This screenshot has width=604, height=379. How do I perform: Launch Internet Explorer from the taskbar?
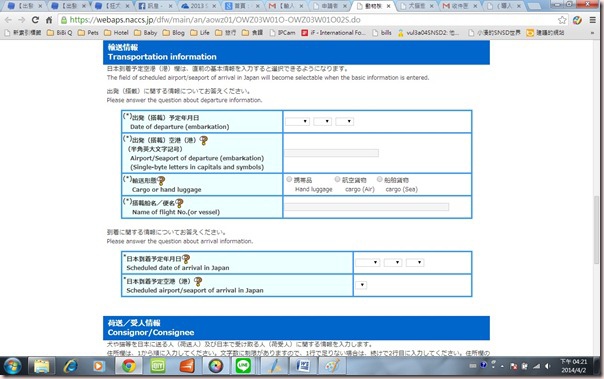(x=70, y=366)
